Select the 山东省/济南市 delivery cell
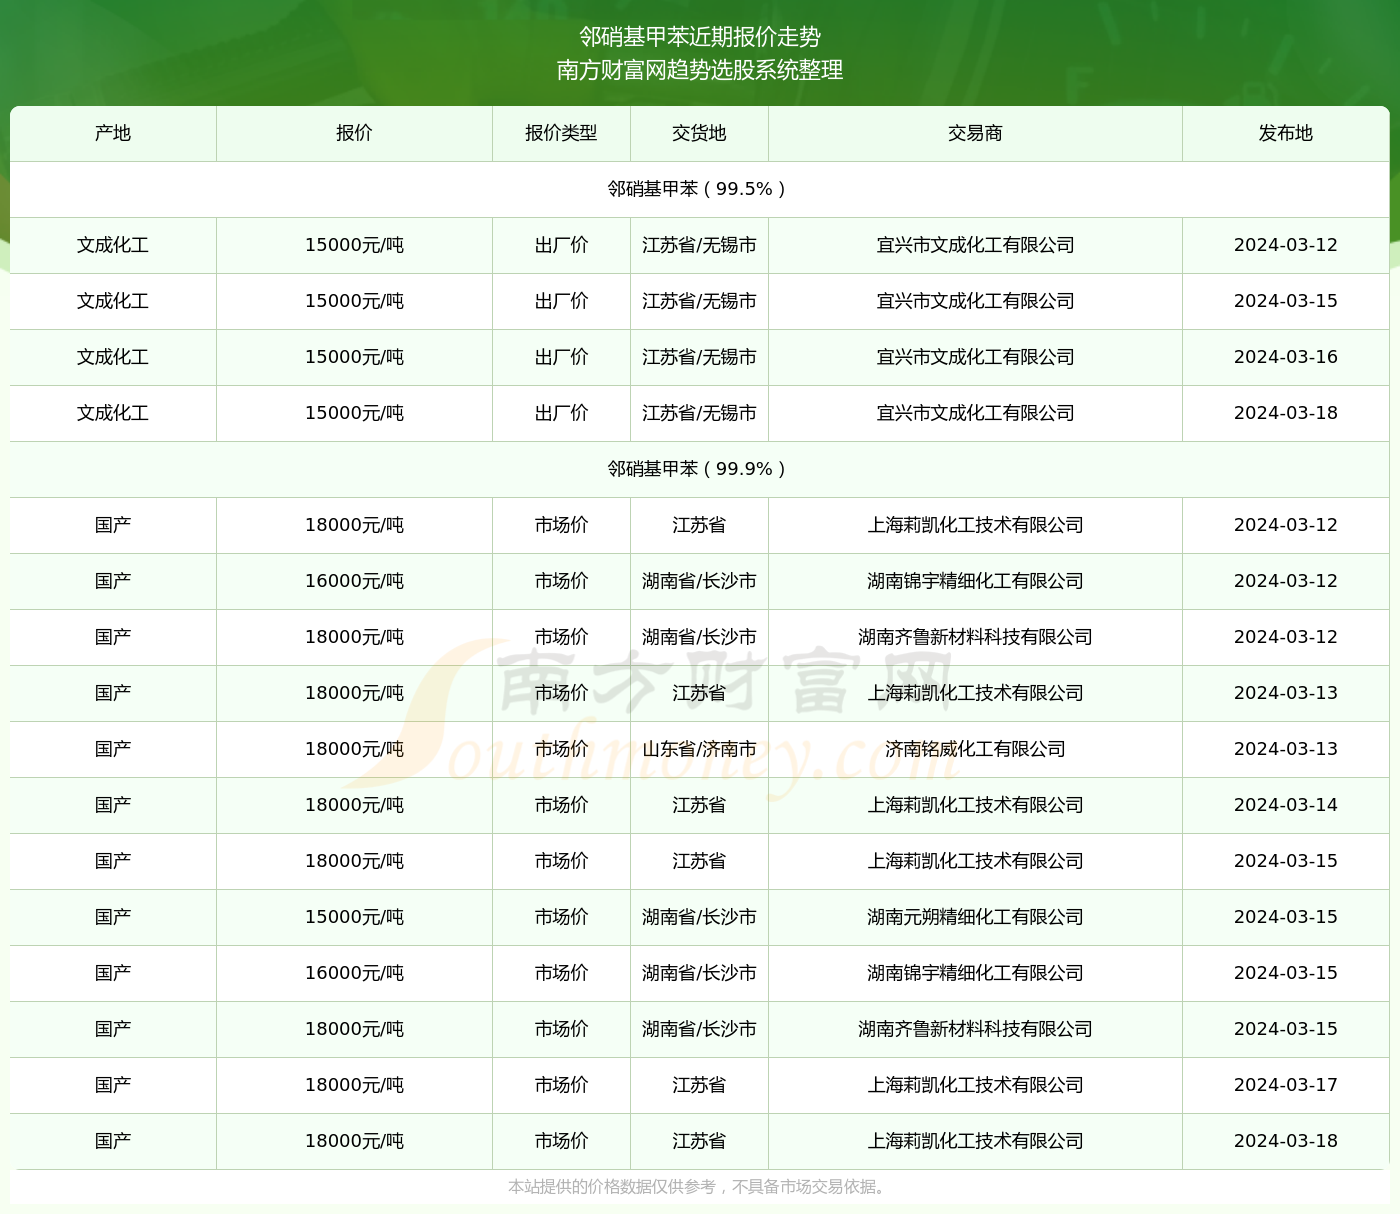This screenshot has height=1214, width=1400. coord(699,749)
